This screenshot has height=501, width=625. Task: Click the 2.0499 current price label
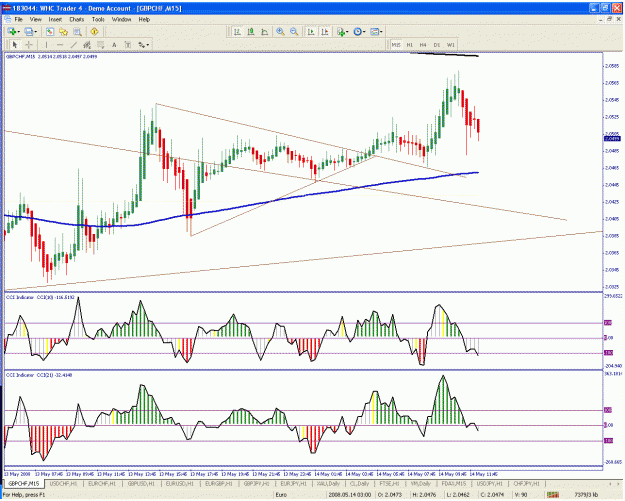pyautogui.click(x=612, y=138)
